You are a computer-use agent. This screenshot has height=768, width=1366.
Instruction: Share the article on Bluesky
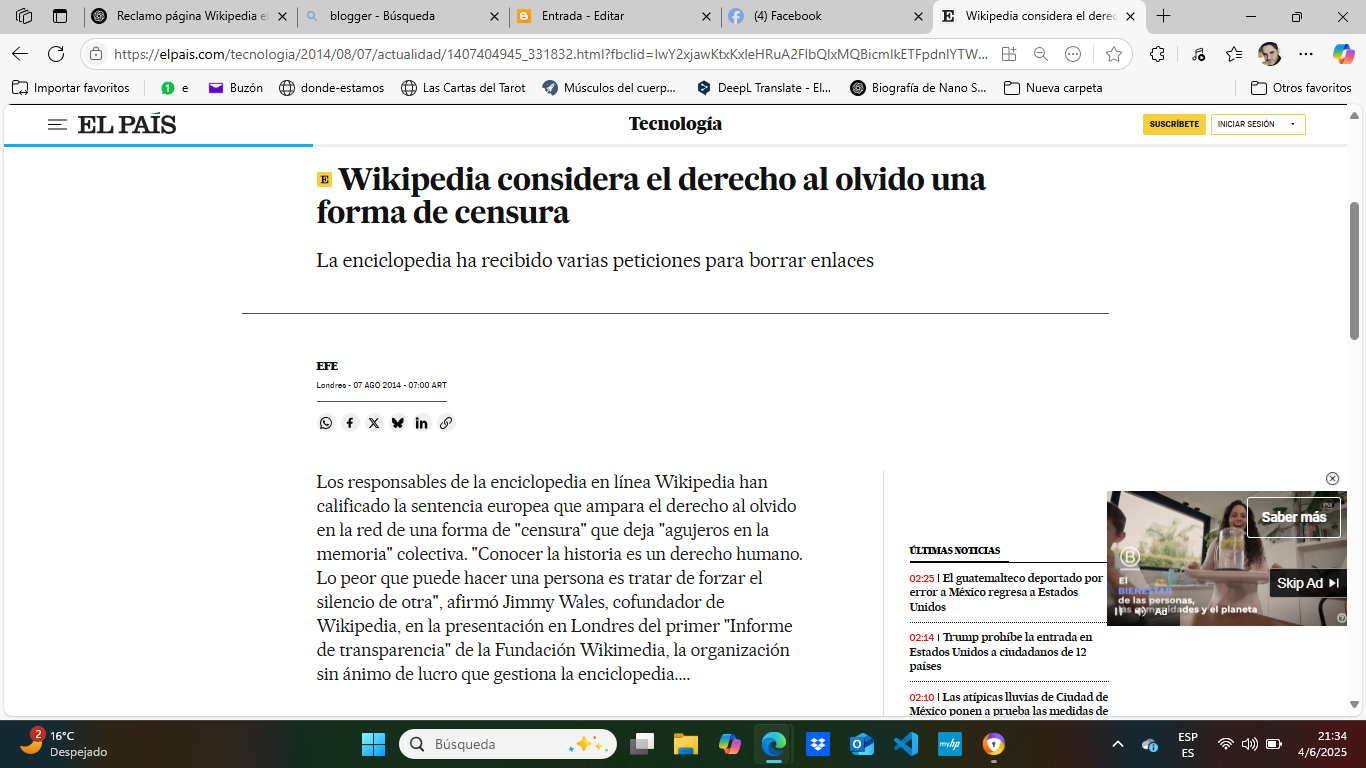[x=398, y=423]
